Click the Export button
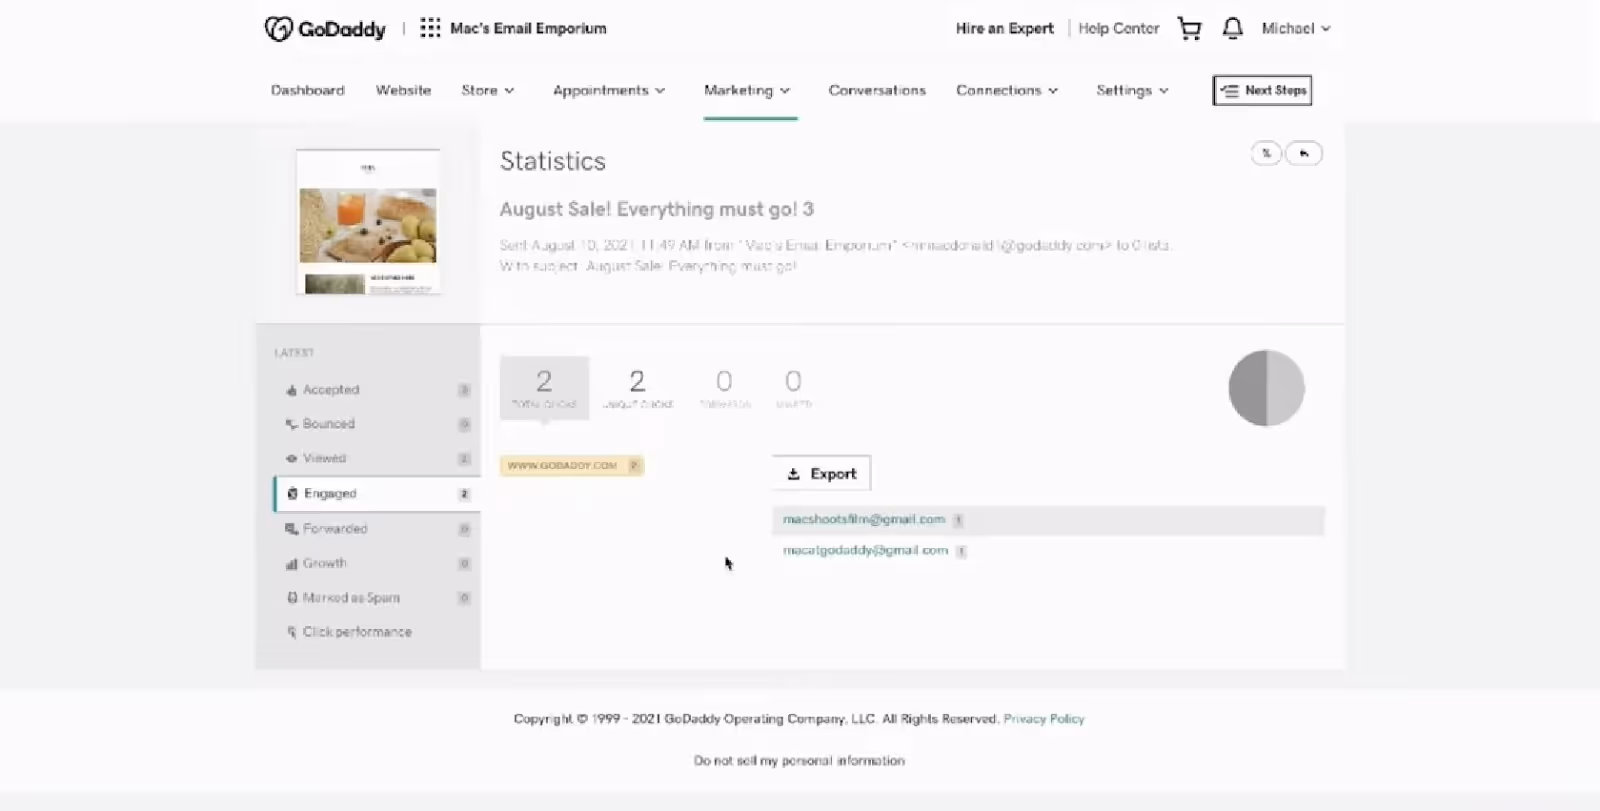 (x=821, y=474)
